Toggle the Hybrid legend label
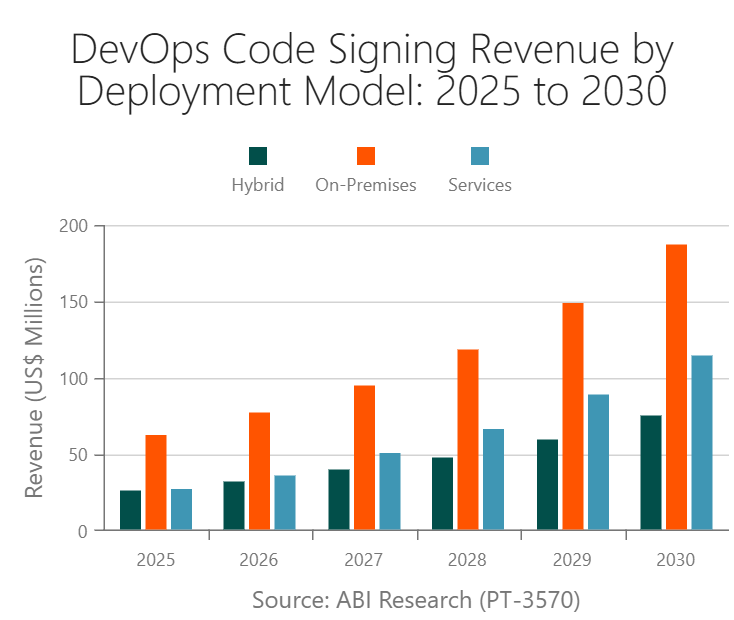Screen dimensions: 734x620 258,185
